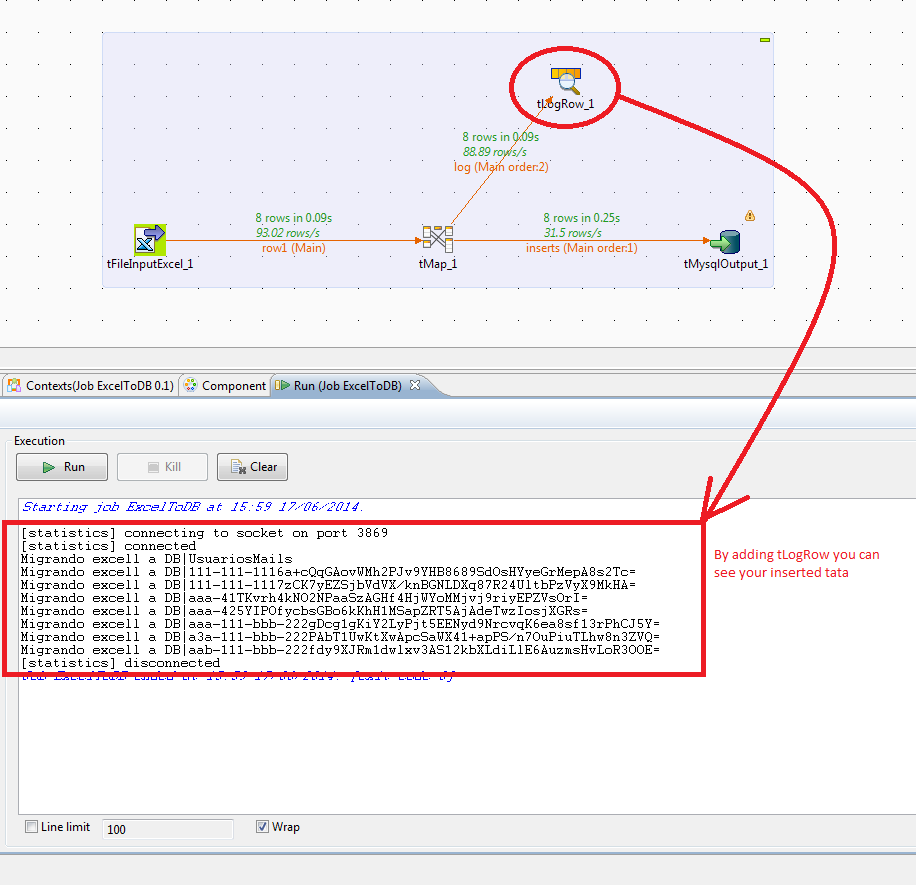Select the log (Main order:2) connection label

coord(501,167)
